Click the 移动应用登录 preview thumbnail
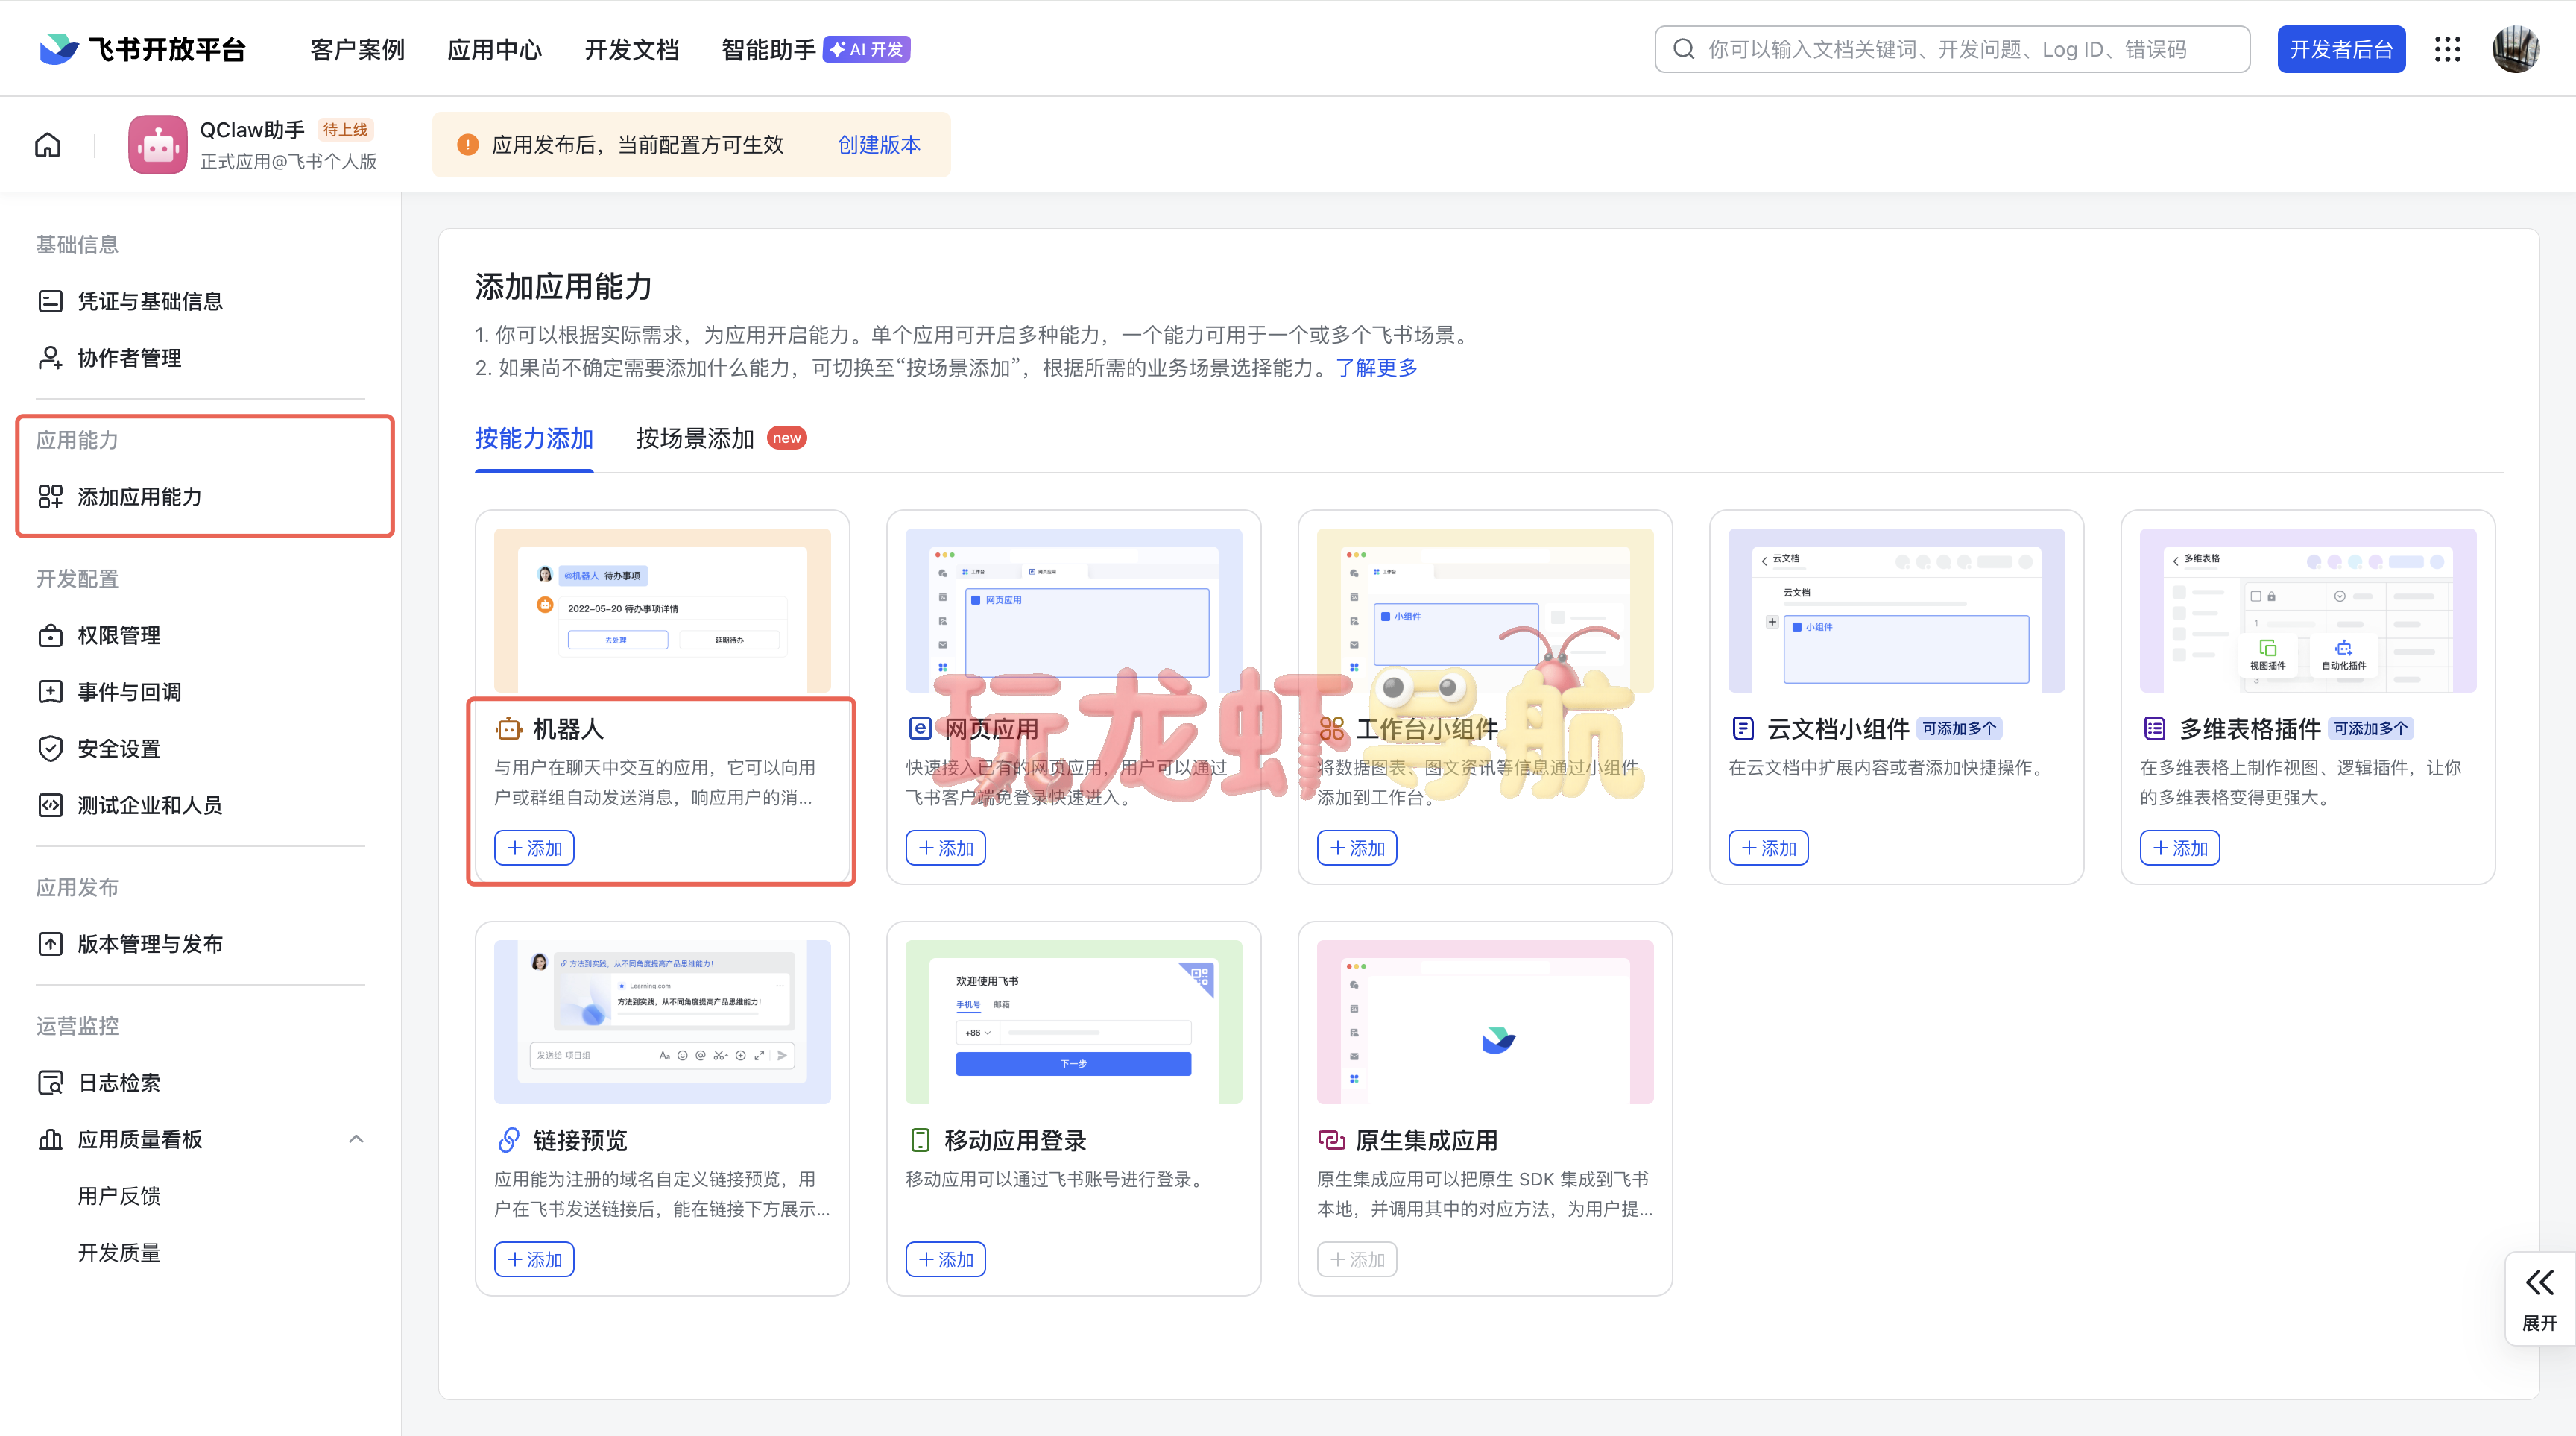This screenshot has height=1436, width=2576. (x=1073, y=1021)
